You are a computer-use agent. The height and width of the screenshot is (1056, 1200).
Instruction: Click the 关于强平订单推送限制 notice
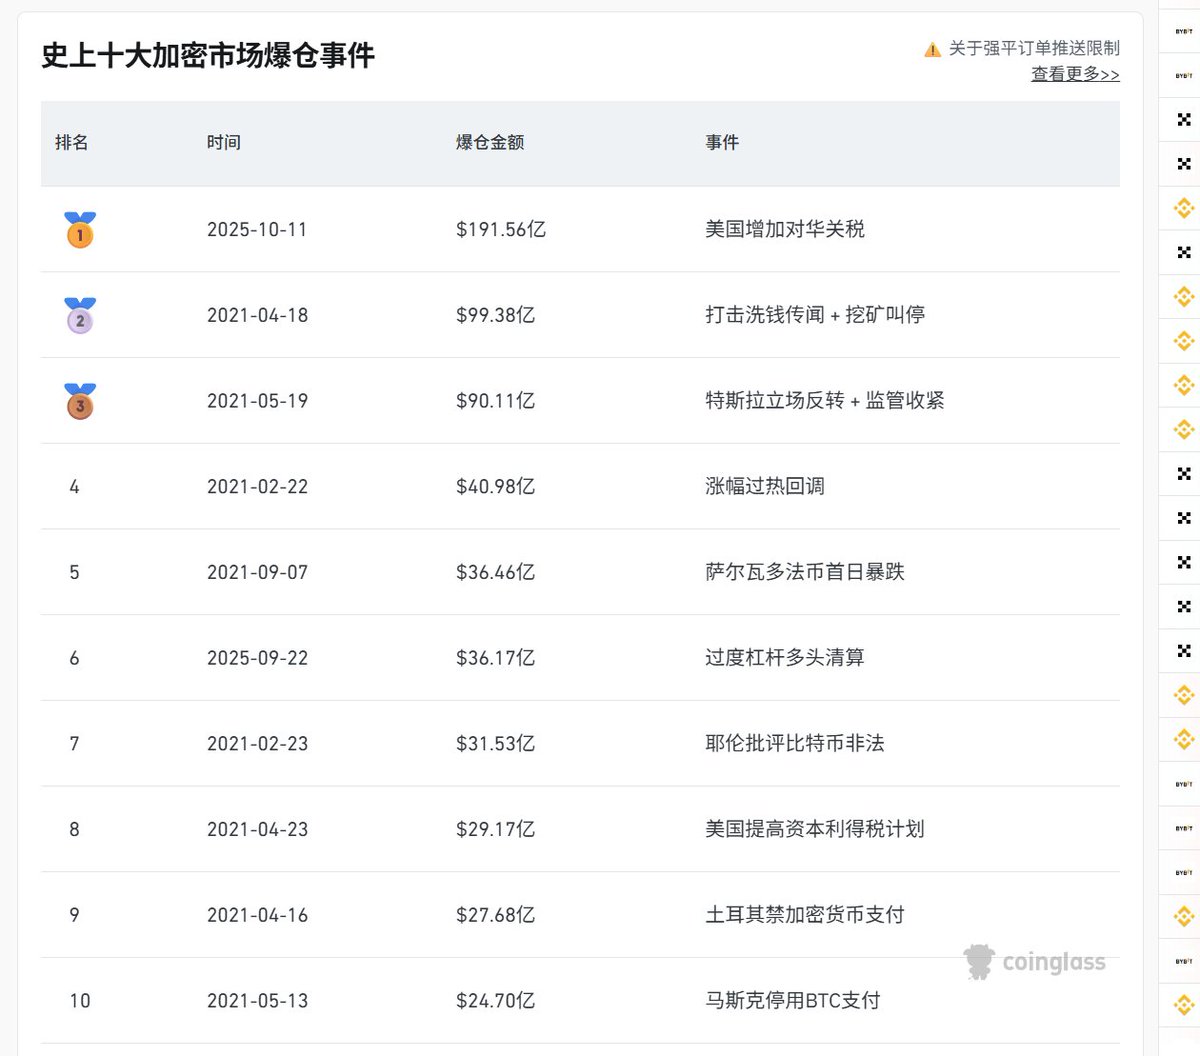1034,48
